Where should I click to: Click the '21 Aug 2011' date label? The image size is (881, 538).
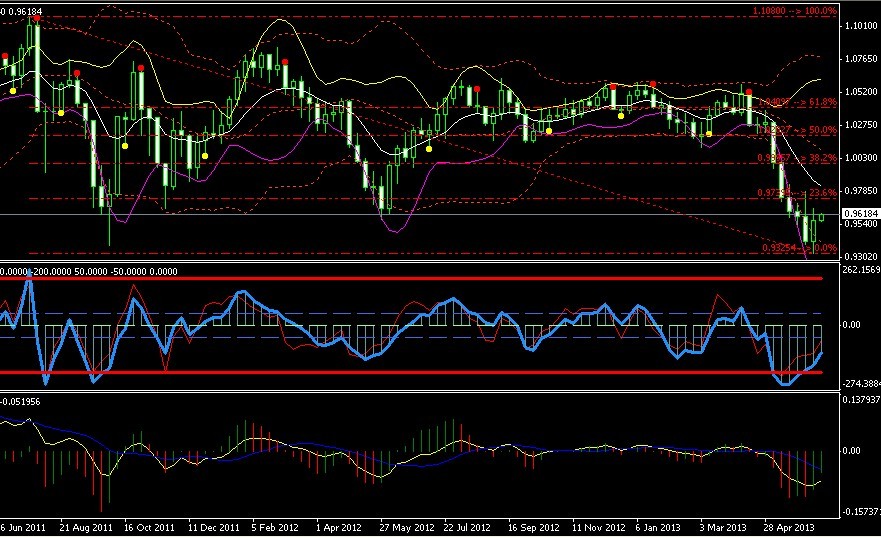pos(85,527)
